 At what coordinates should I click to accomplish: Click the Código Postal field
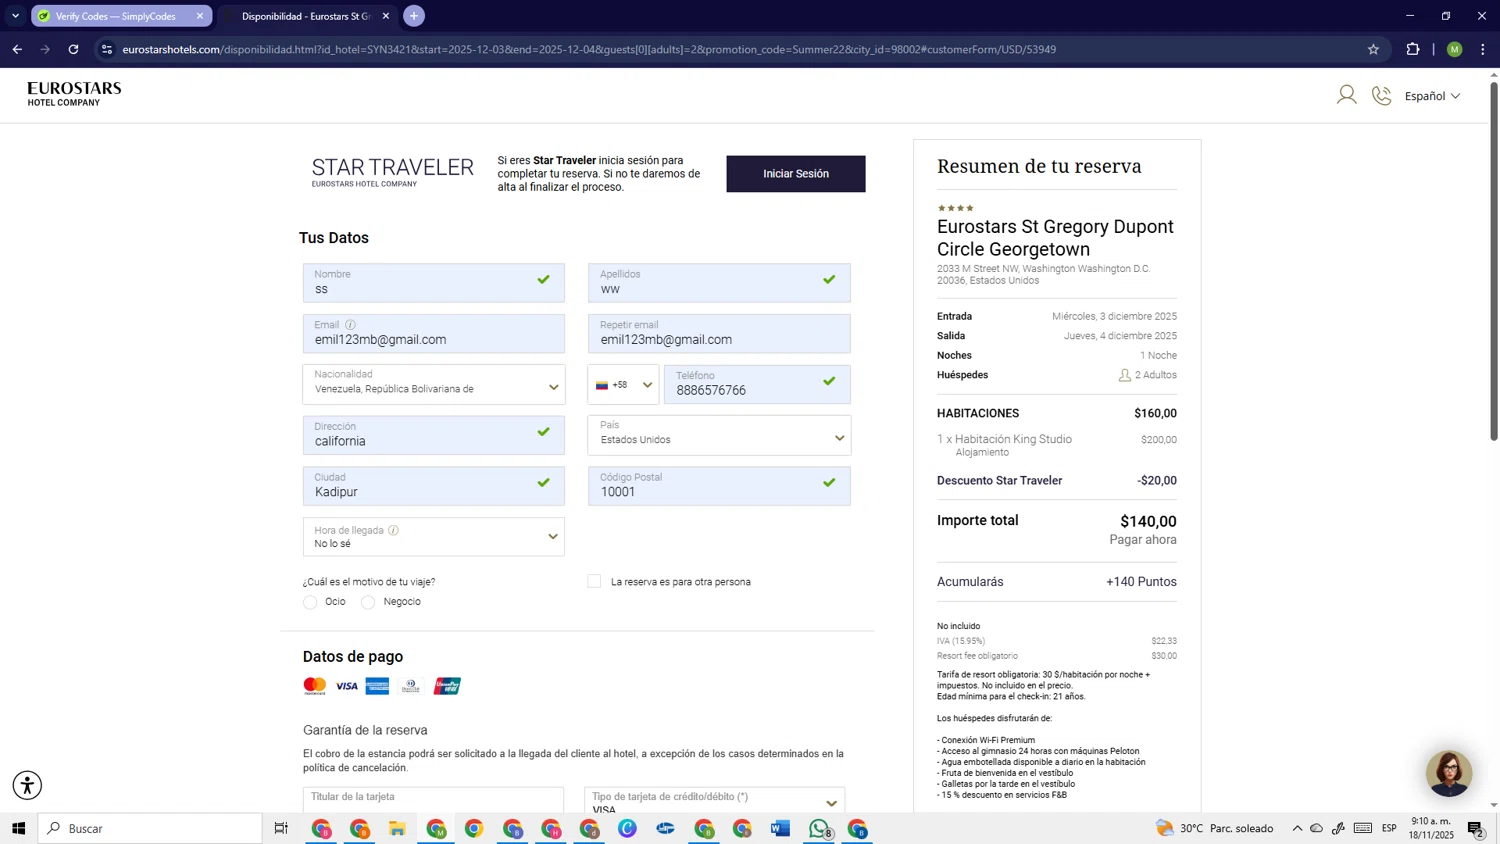coord(719,486)
